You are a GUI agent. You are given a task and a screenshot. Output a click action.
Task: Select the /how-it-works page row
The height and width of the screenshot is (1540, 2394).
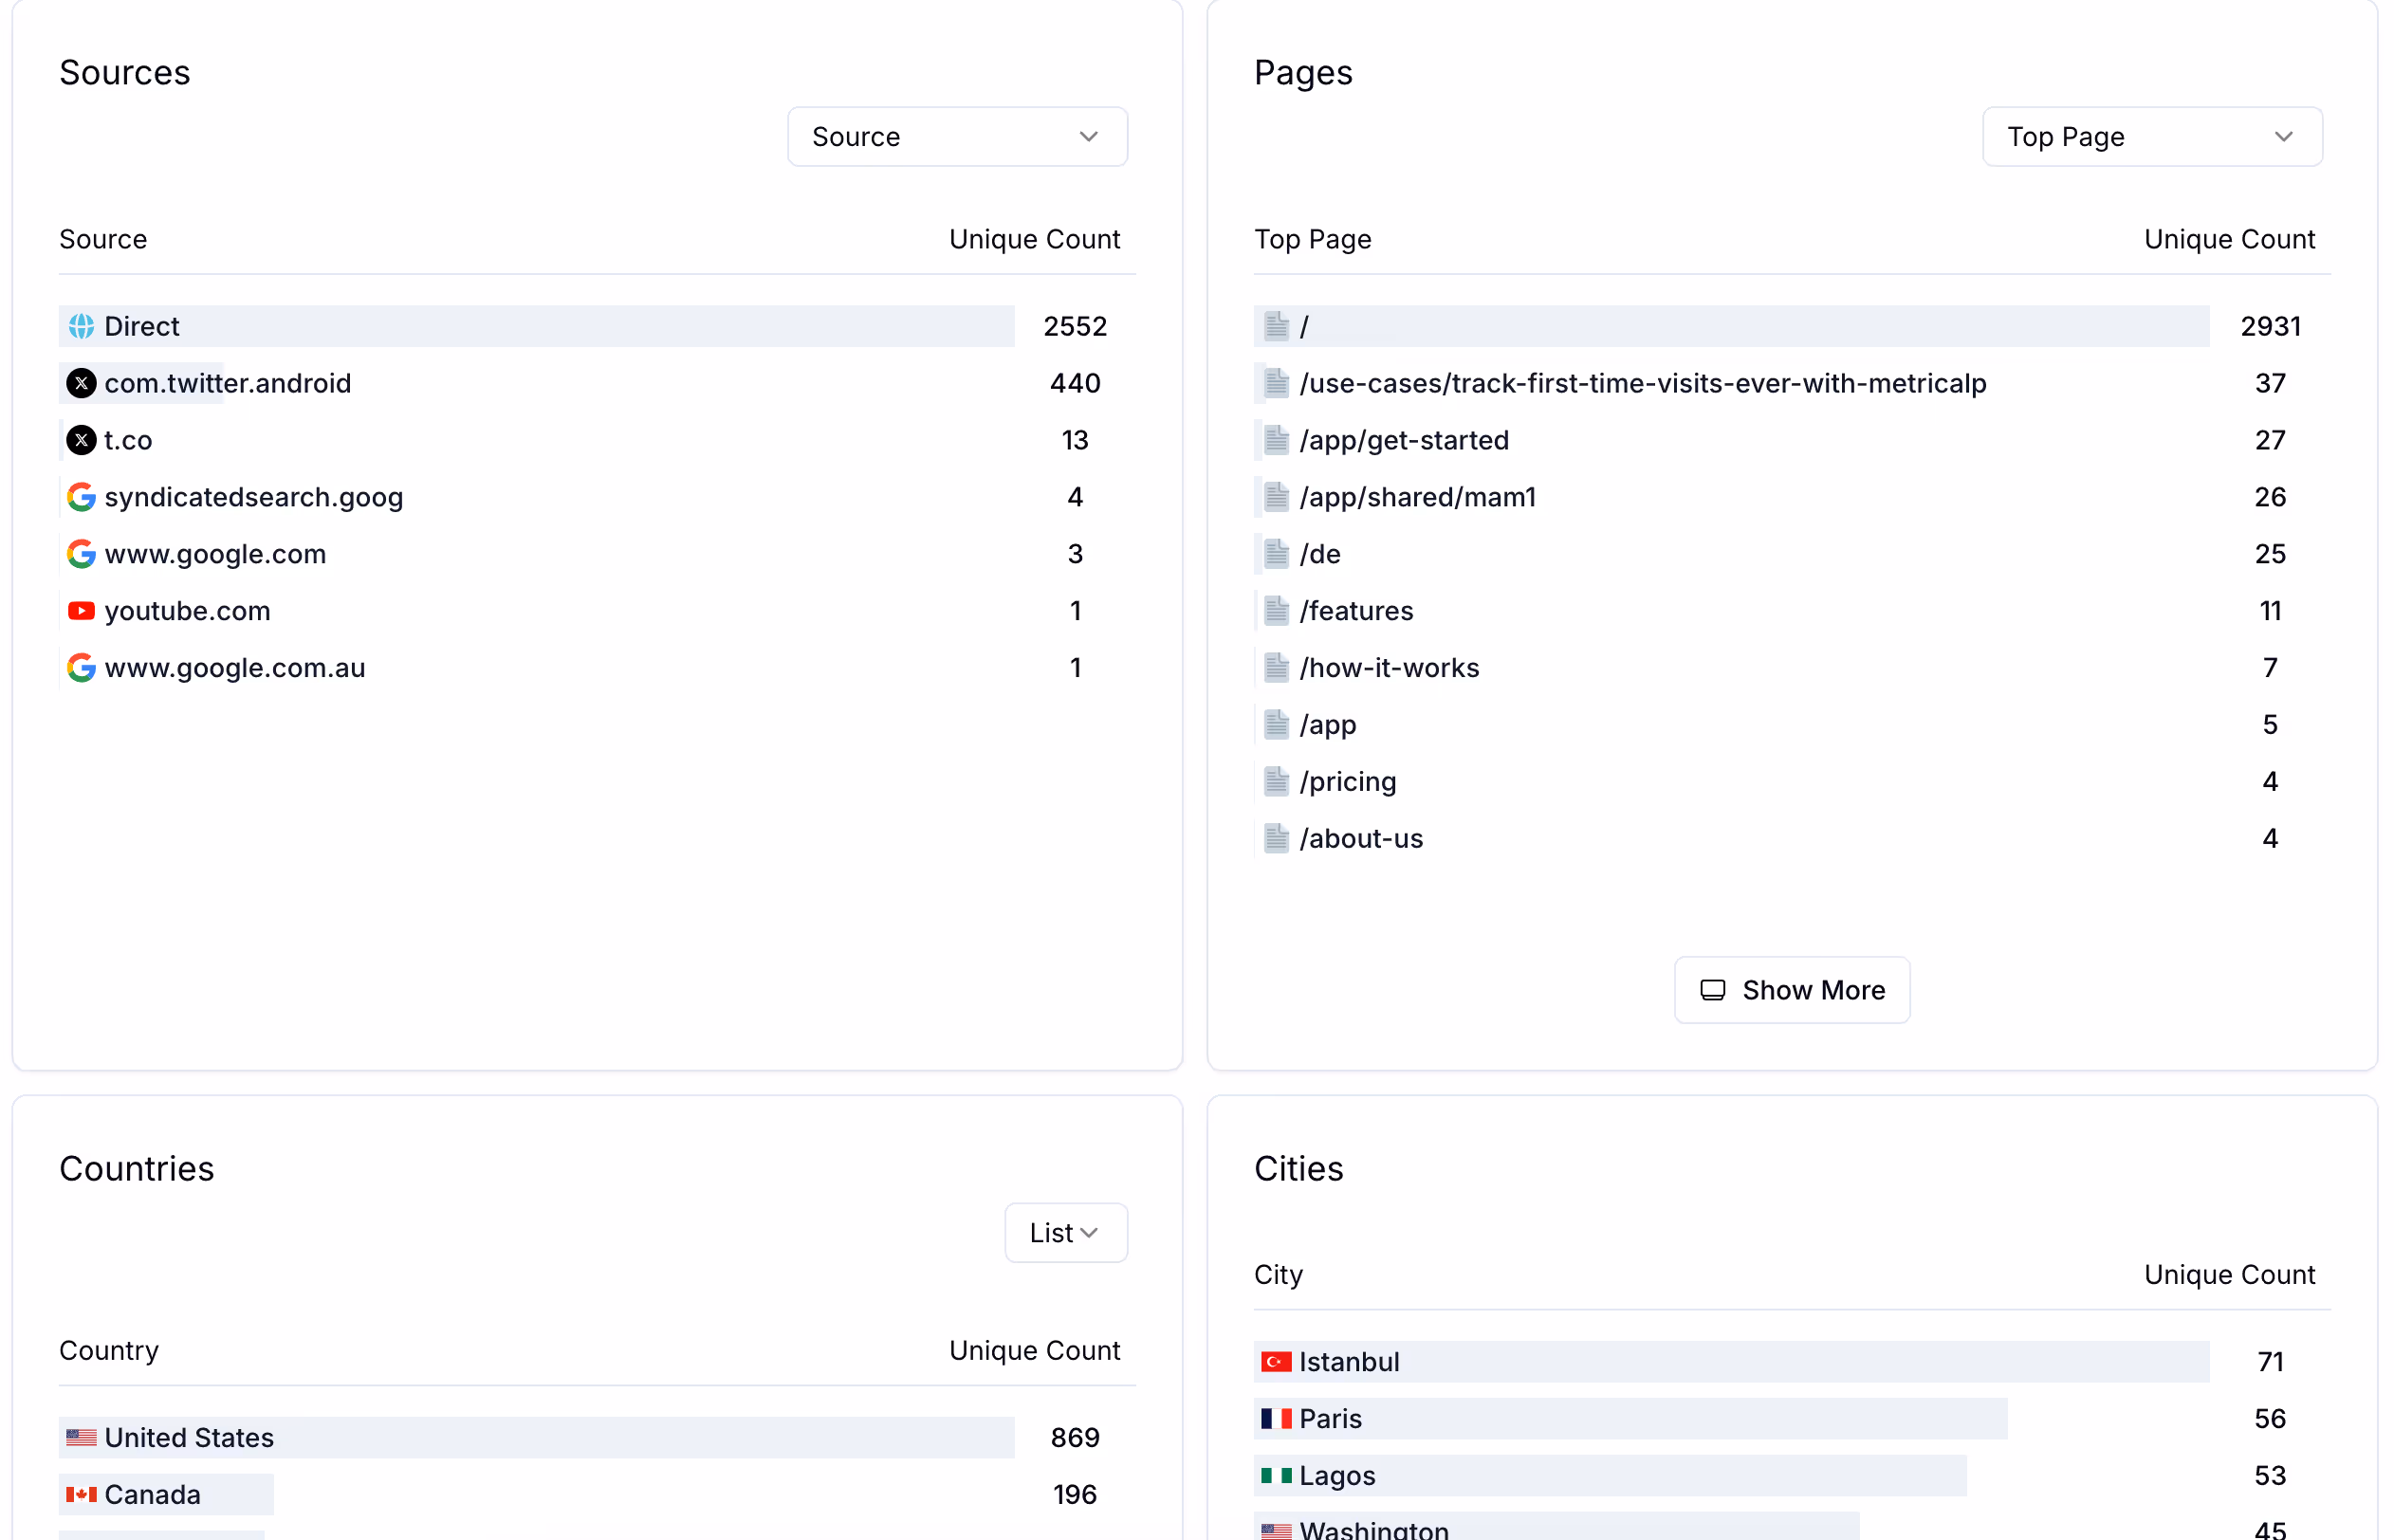1388,668
